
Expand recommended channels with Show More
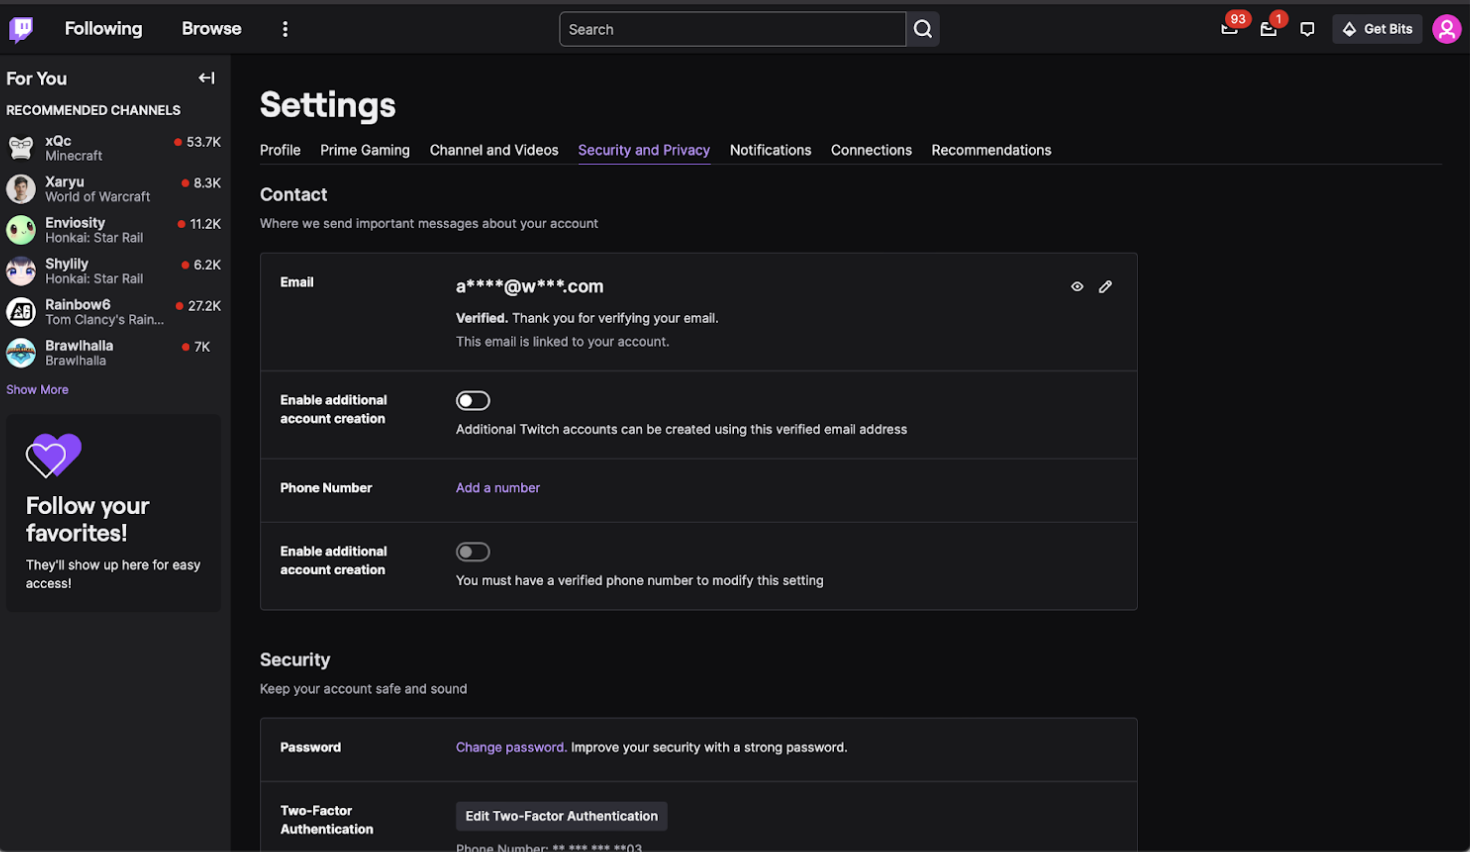pos(37,390)
